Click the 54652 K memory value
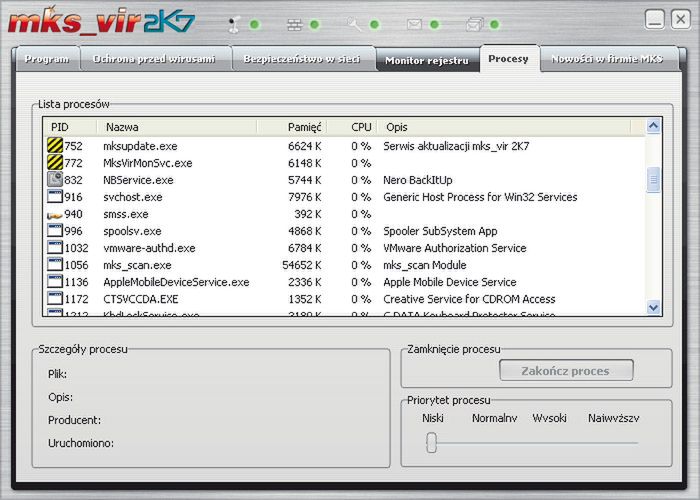The image size is (700, 500). [x=302, y=265]
